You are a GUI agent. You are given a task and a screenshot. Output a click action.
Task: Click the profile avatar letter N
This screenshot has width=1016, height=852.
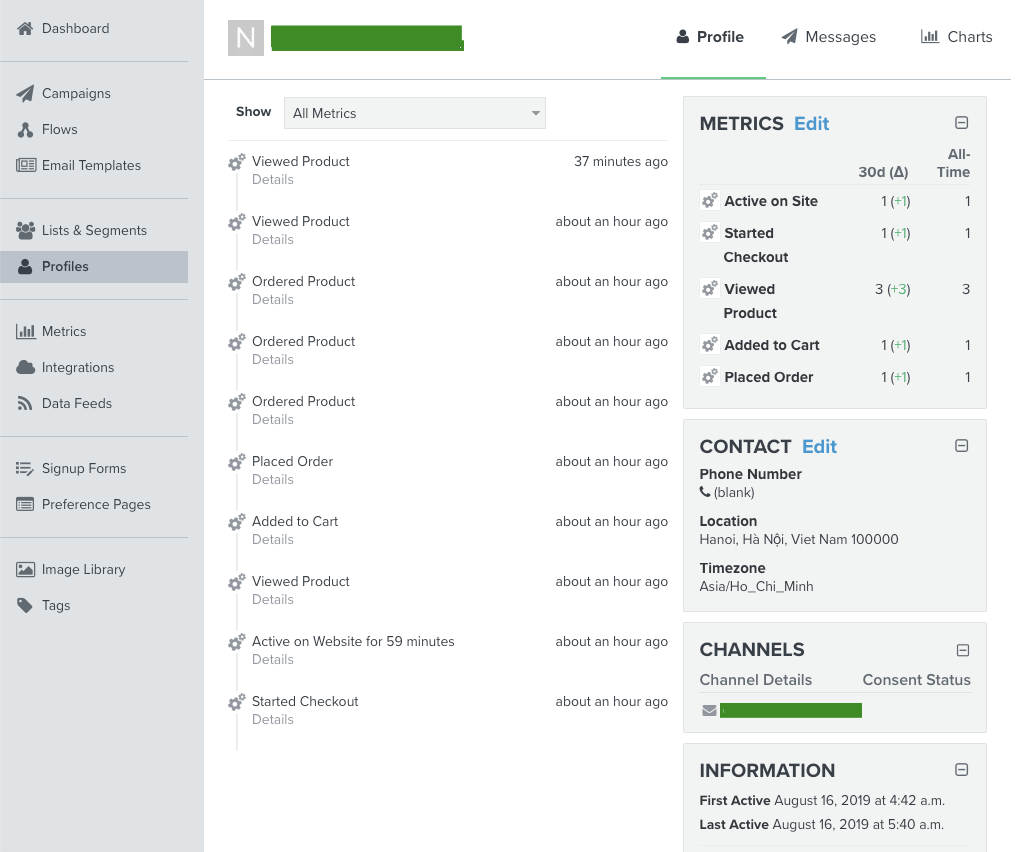[246, 38]
